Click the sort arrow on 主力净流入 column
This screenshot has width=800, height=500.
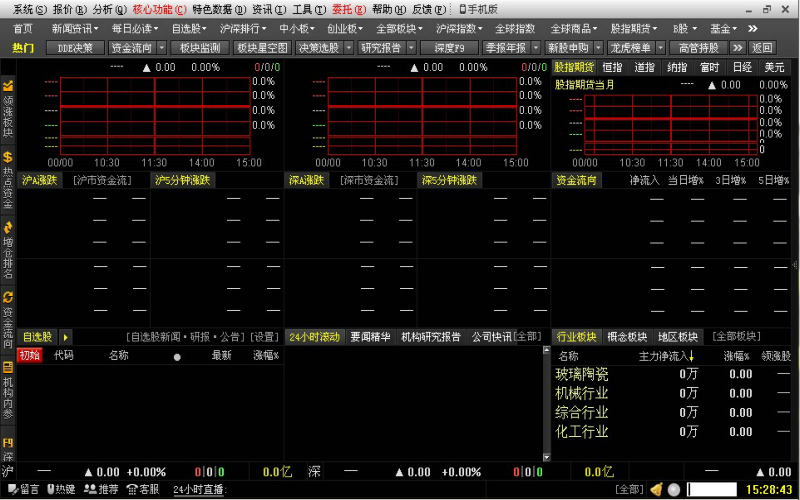click(691, 356)
